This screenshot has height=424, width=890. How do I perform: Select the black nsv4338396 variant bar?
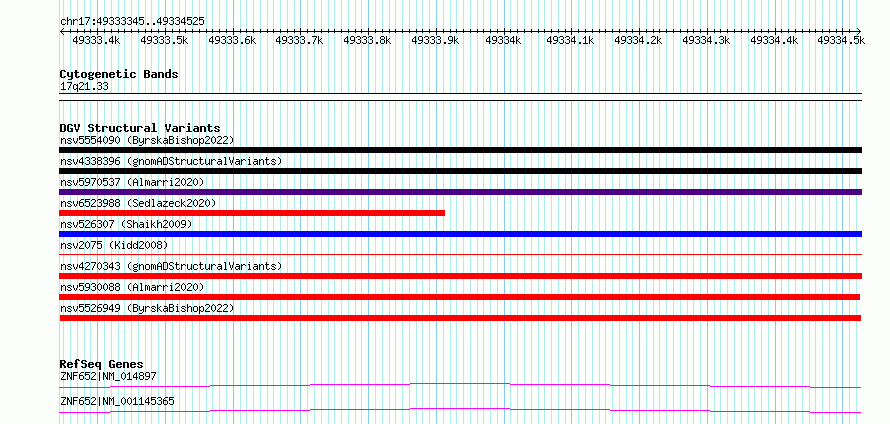point(460,171)
